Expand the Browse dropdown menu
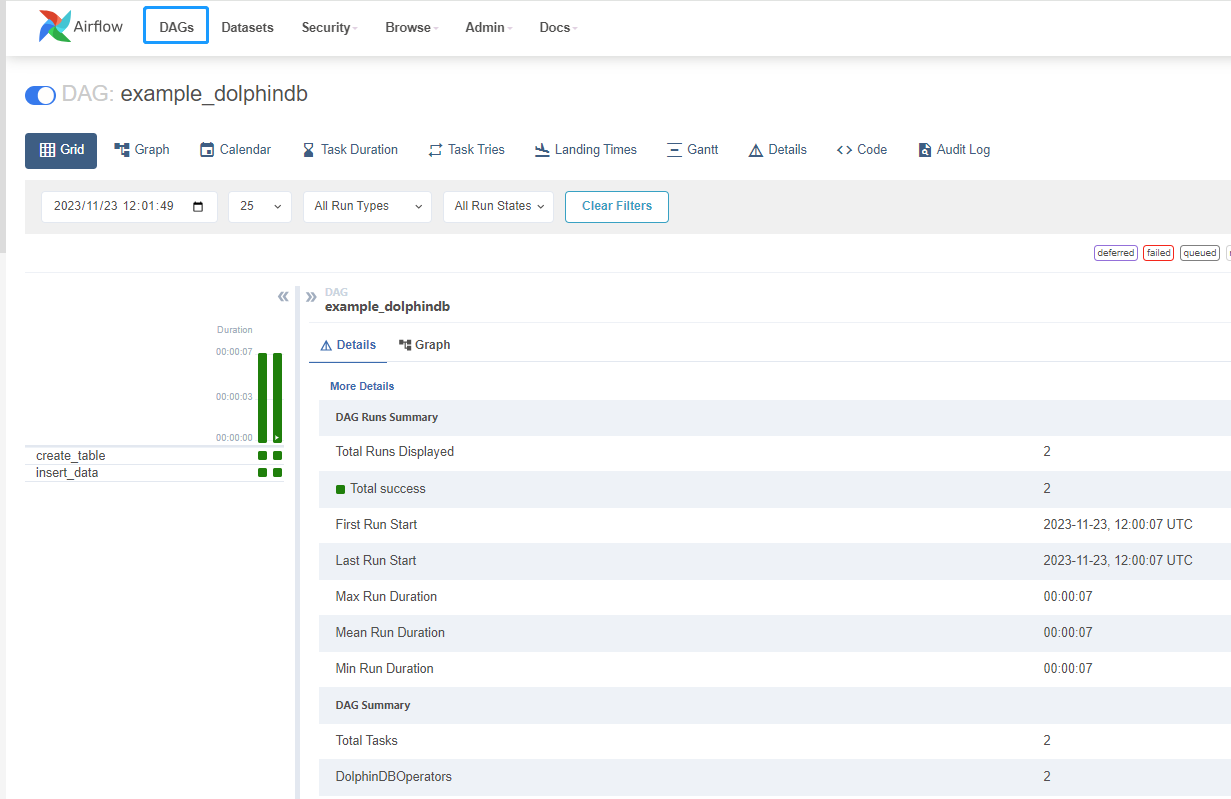The width and height of the screenshot is (1231, 799). tap(411, 27)
